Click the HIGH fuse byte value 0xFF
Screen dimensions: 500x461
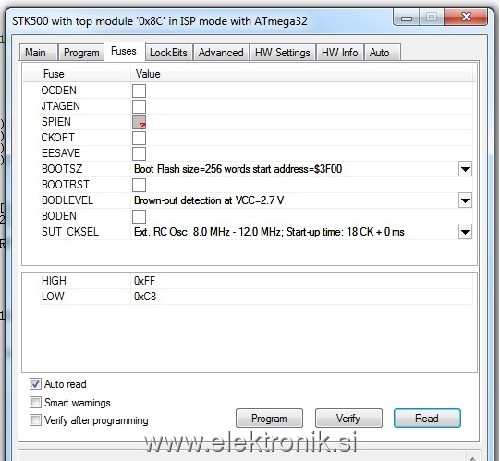point(144,281)
